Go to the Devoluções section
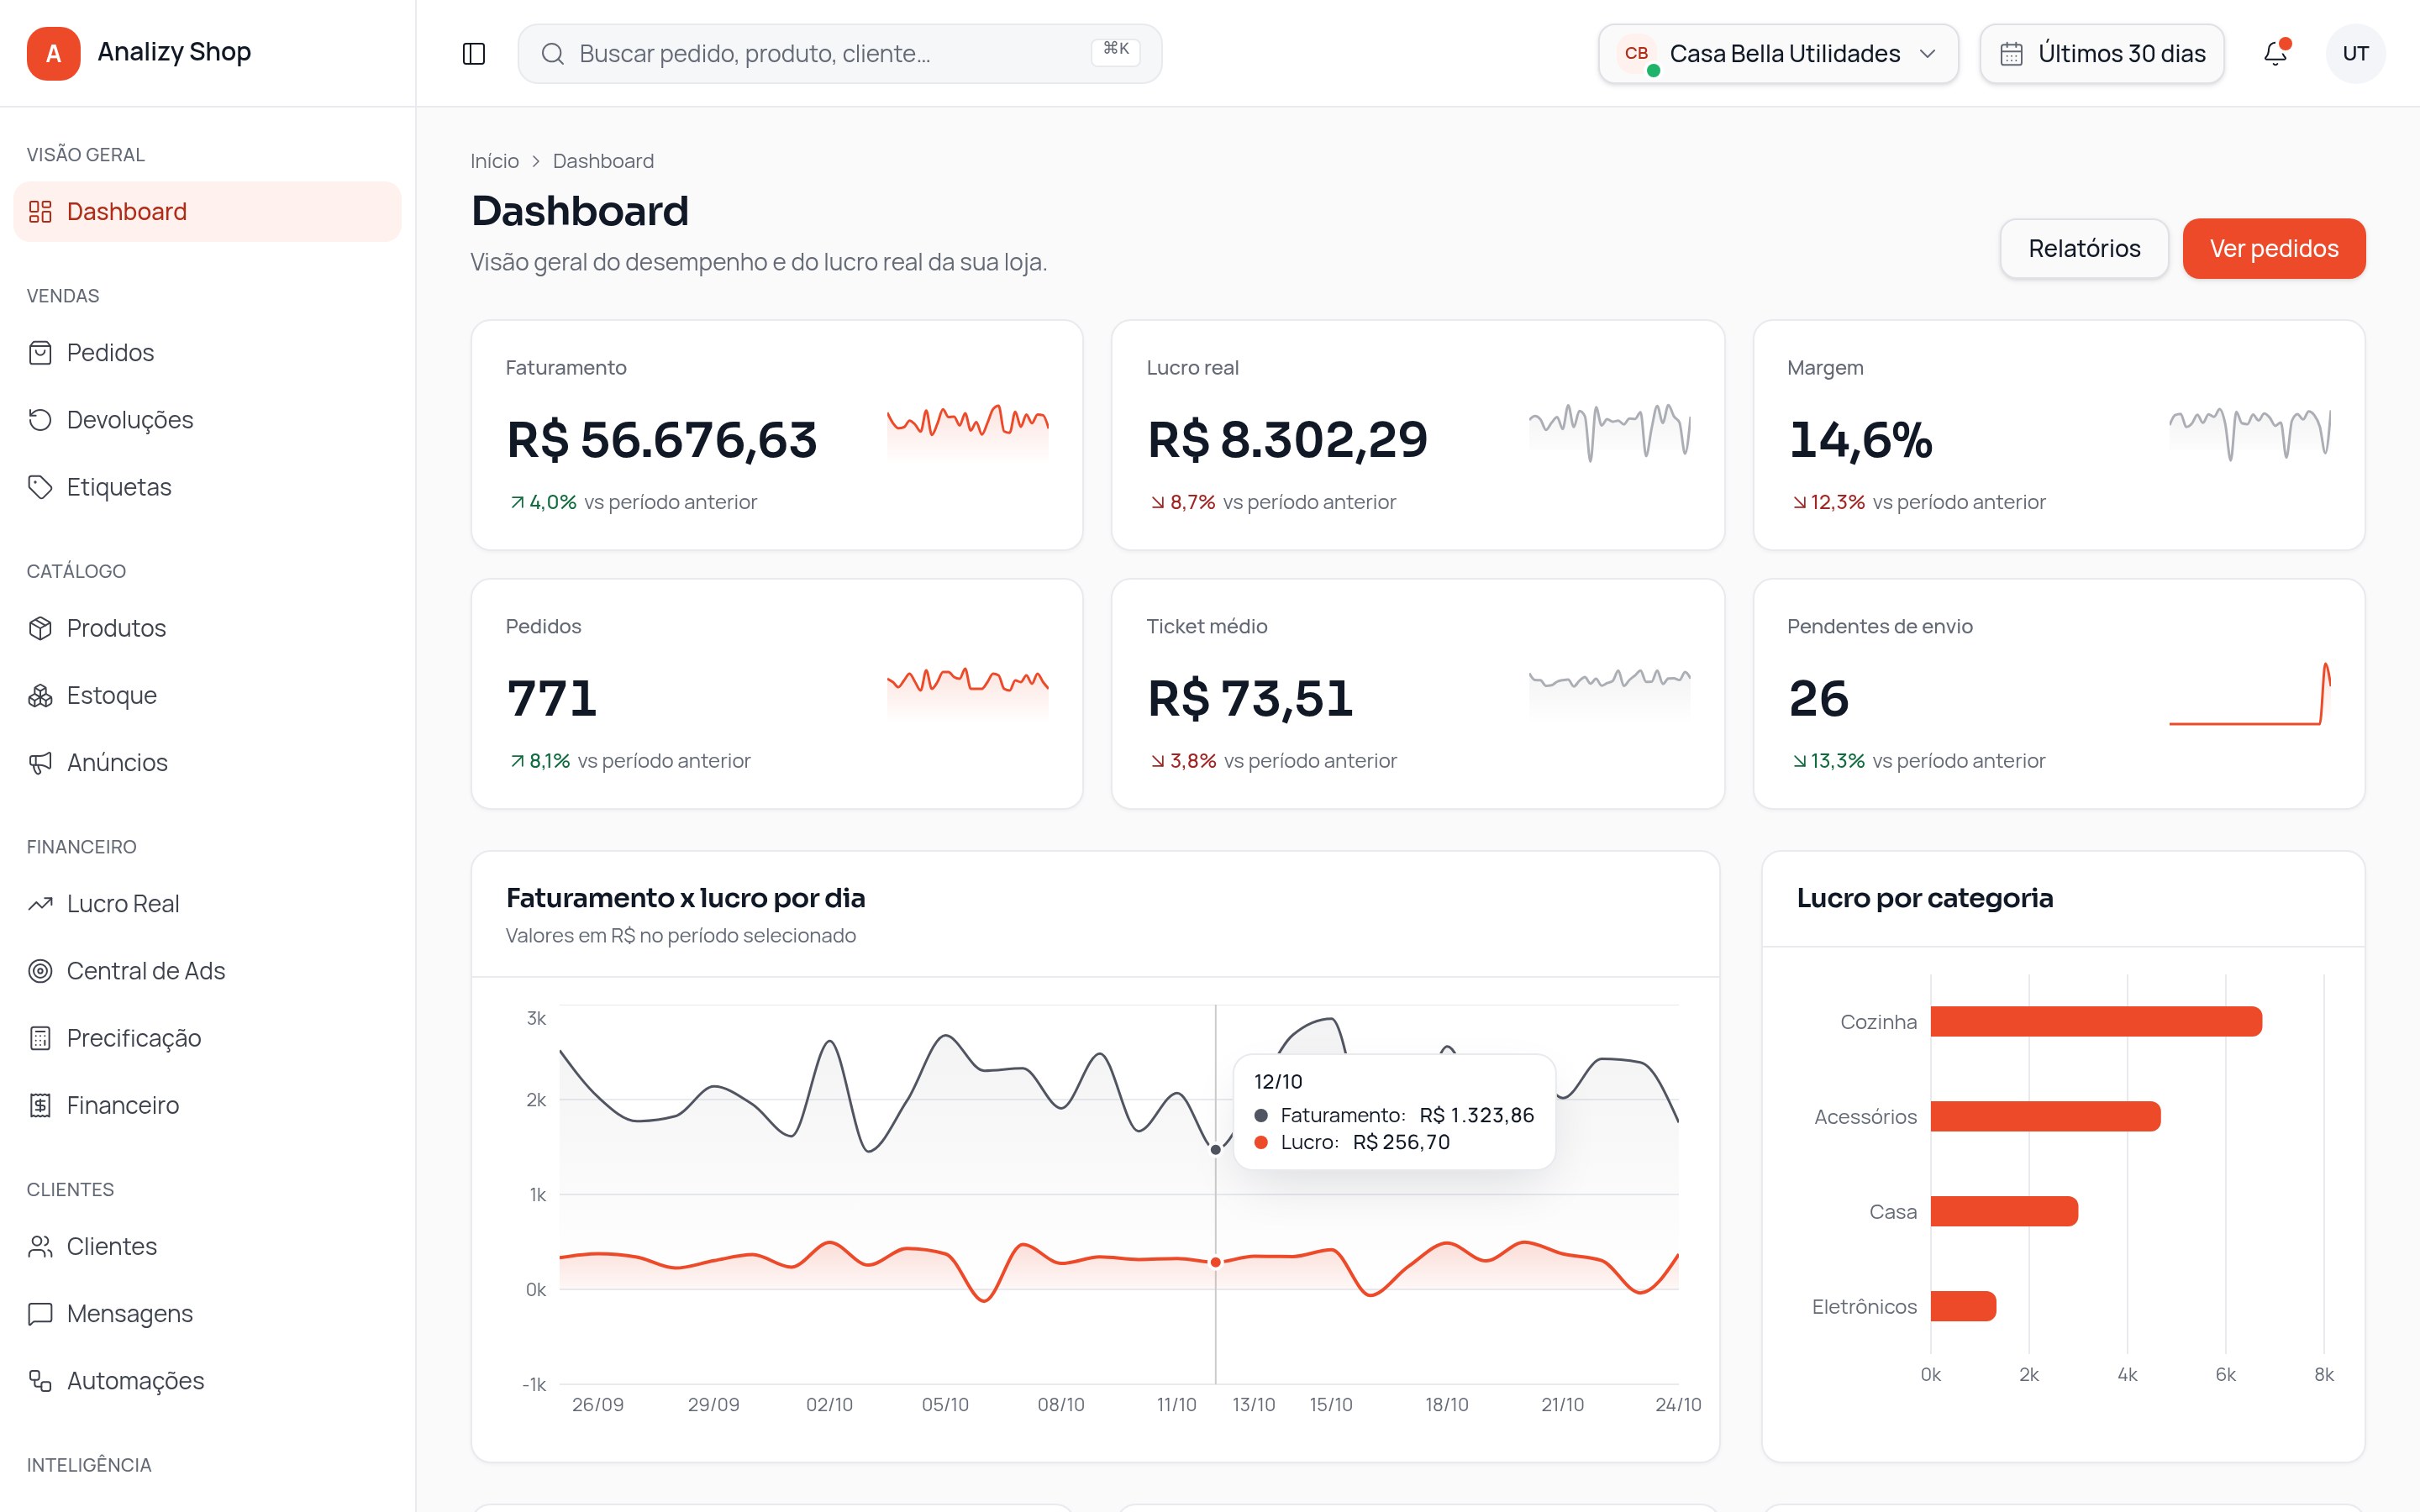 tap(208, 420)
